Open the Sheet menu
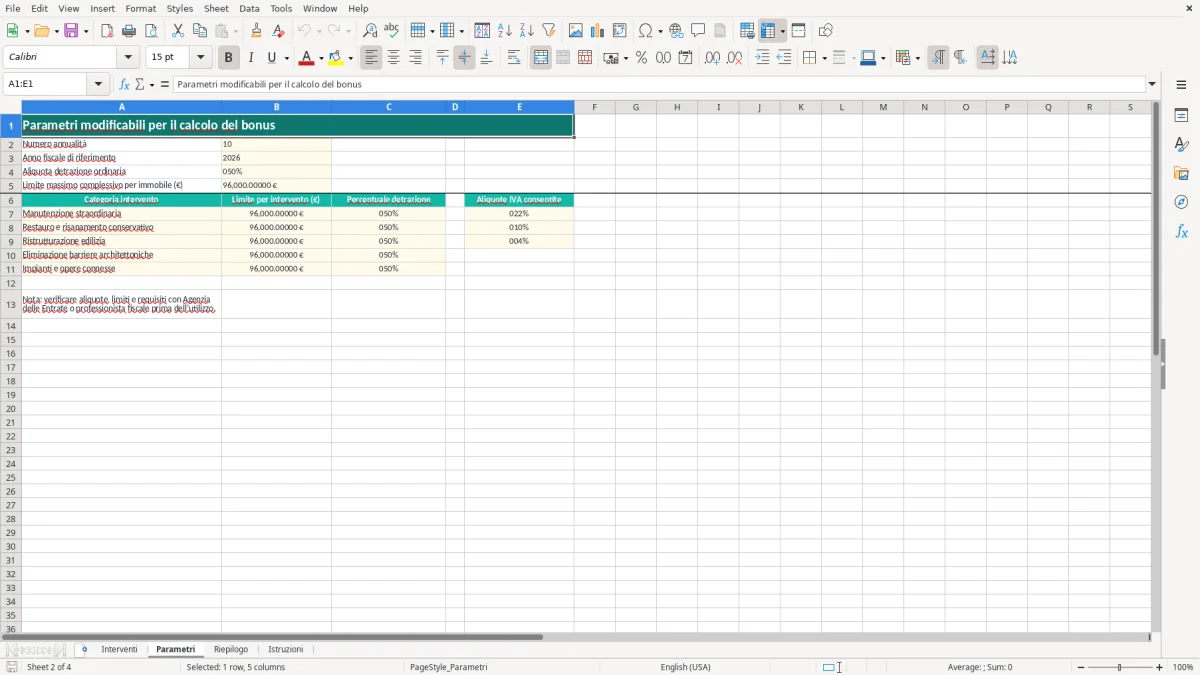1200x675 pixels. 216,8
